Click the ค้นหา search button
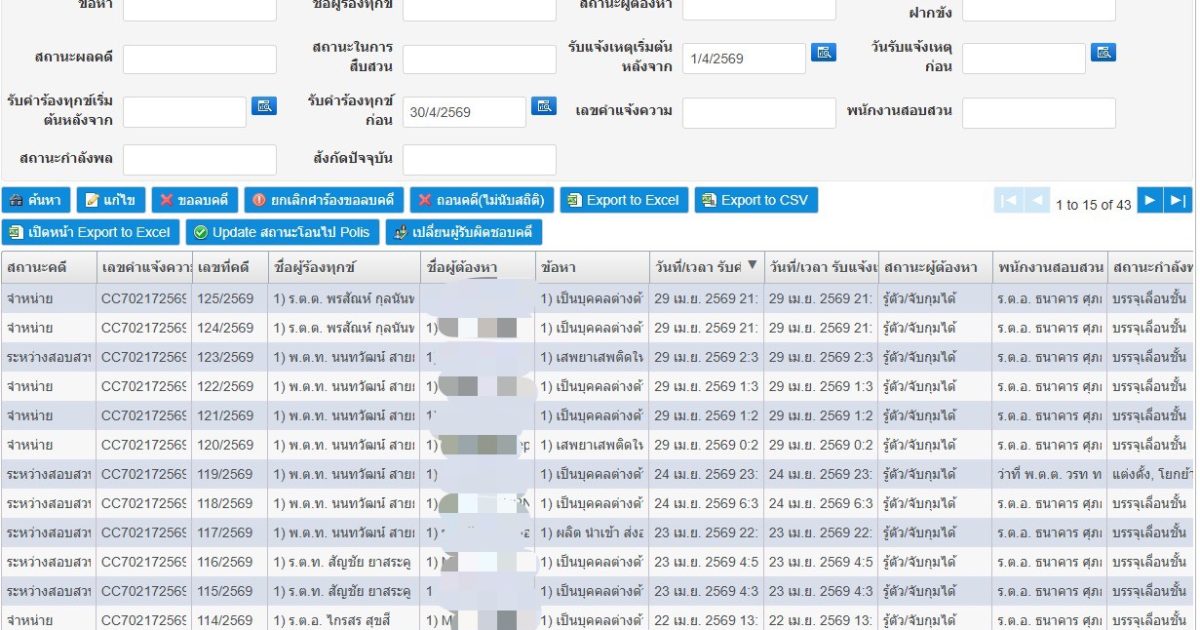This screenshot has height=630, width=1200. (36, 200)
